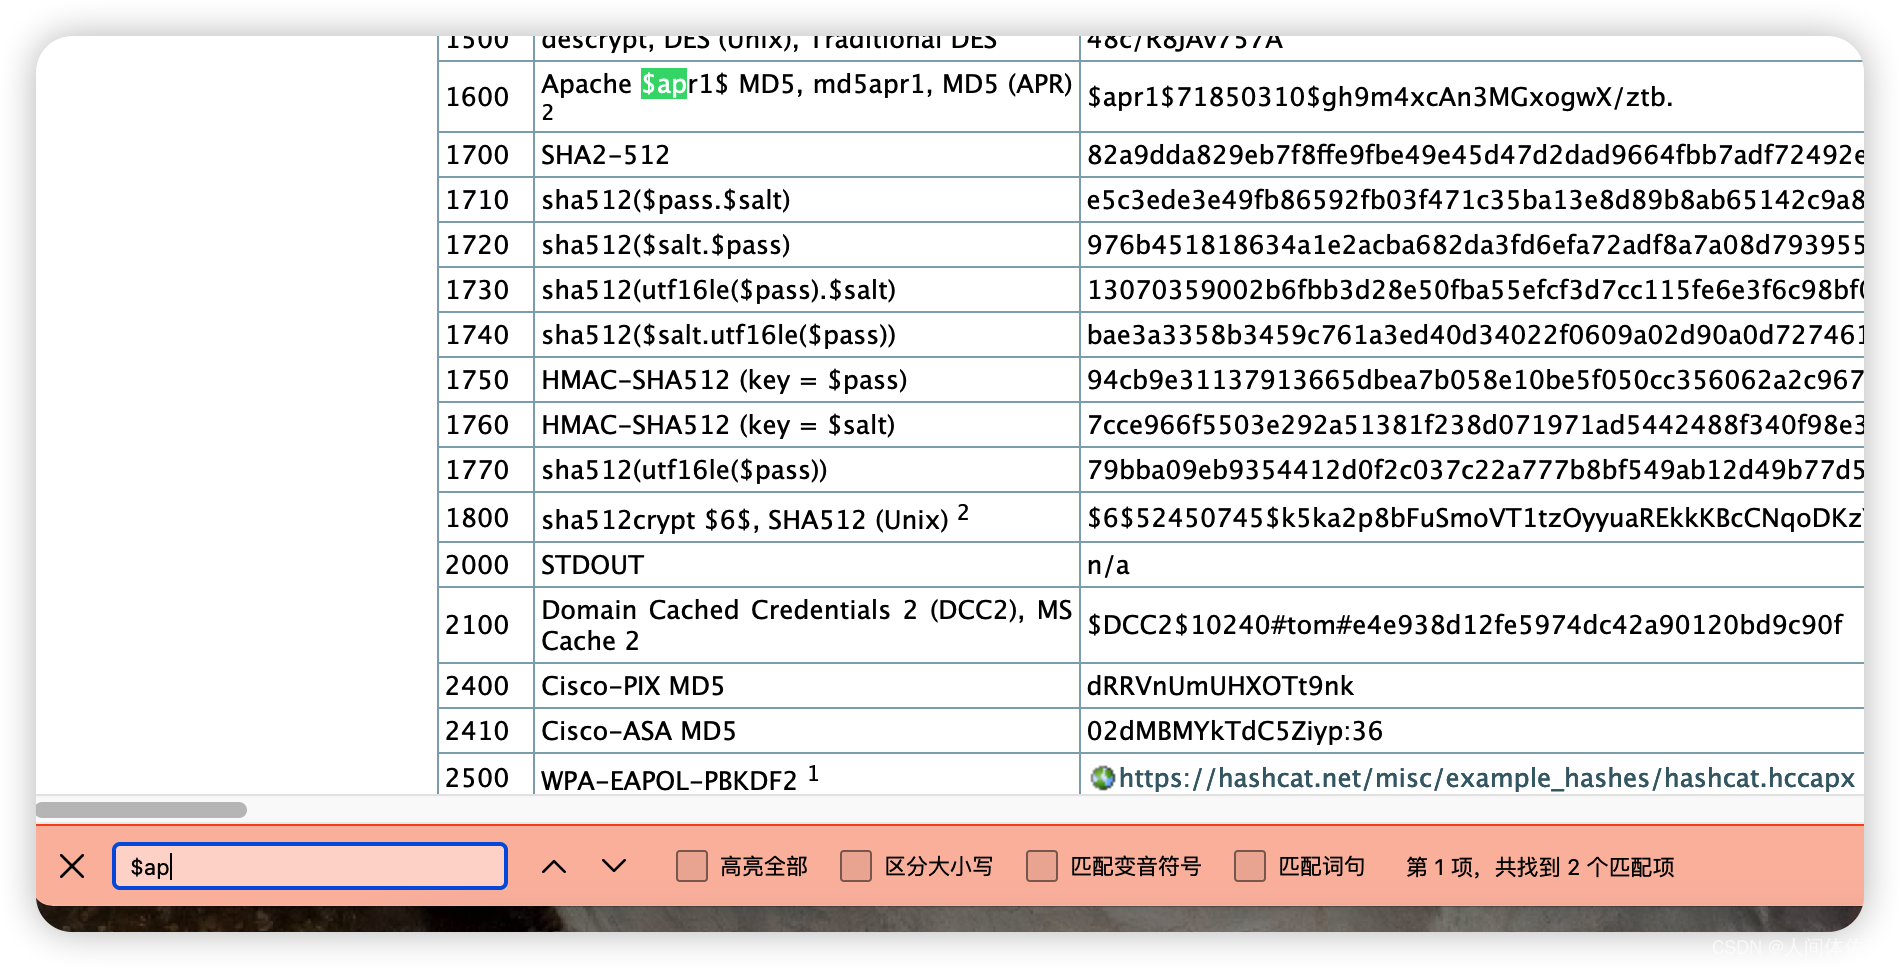Select the 976b451818634 hash value

[1475, 245]
